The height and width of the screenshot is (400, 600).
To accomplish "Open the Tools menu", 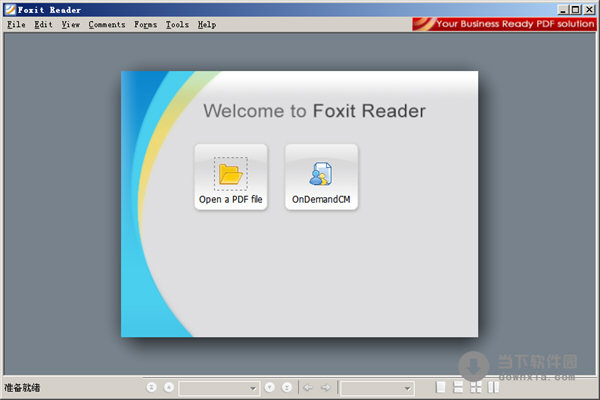I will click(177, 24).
